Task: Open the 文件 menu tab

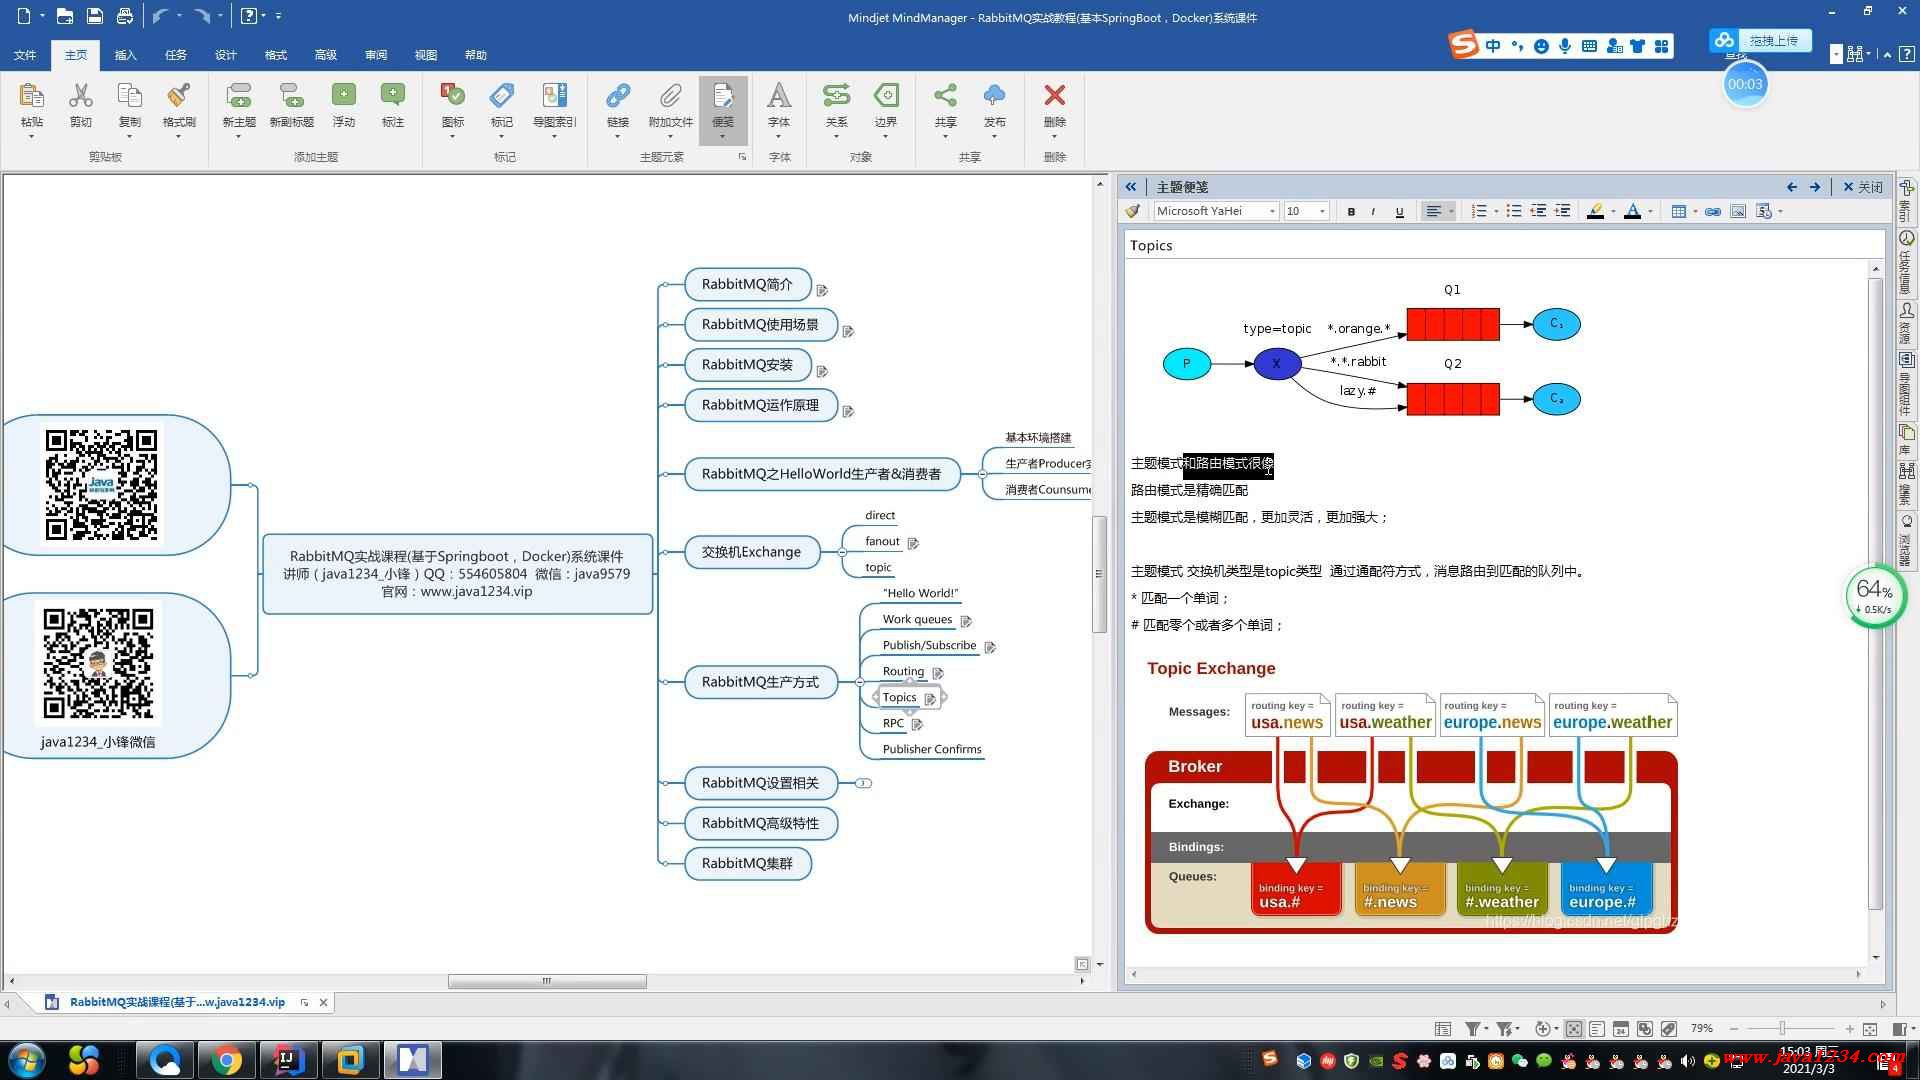Action: 25,55
